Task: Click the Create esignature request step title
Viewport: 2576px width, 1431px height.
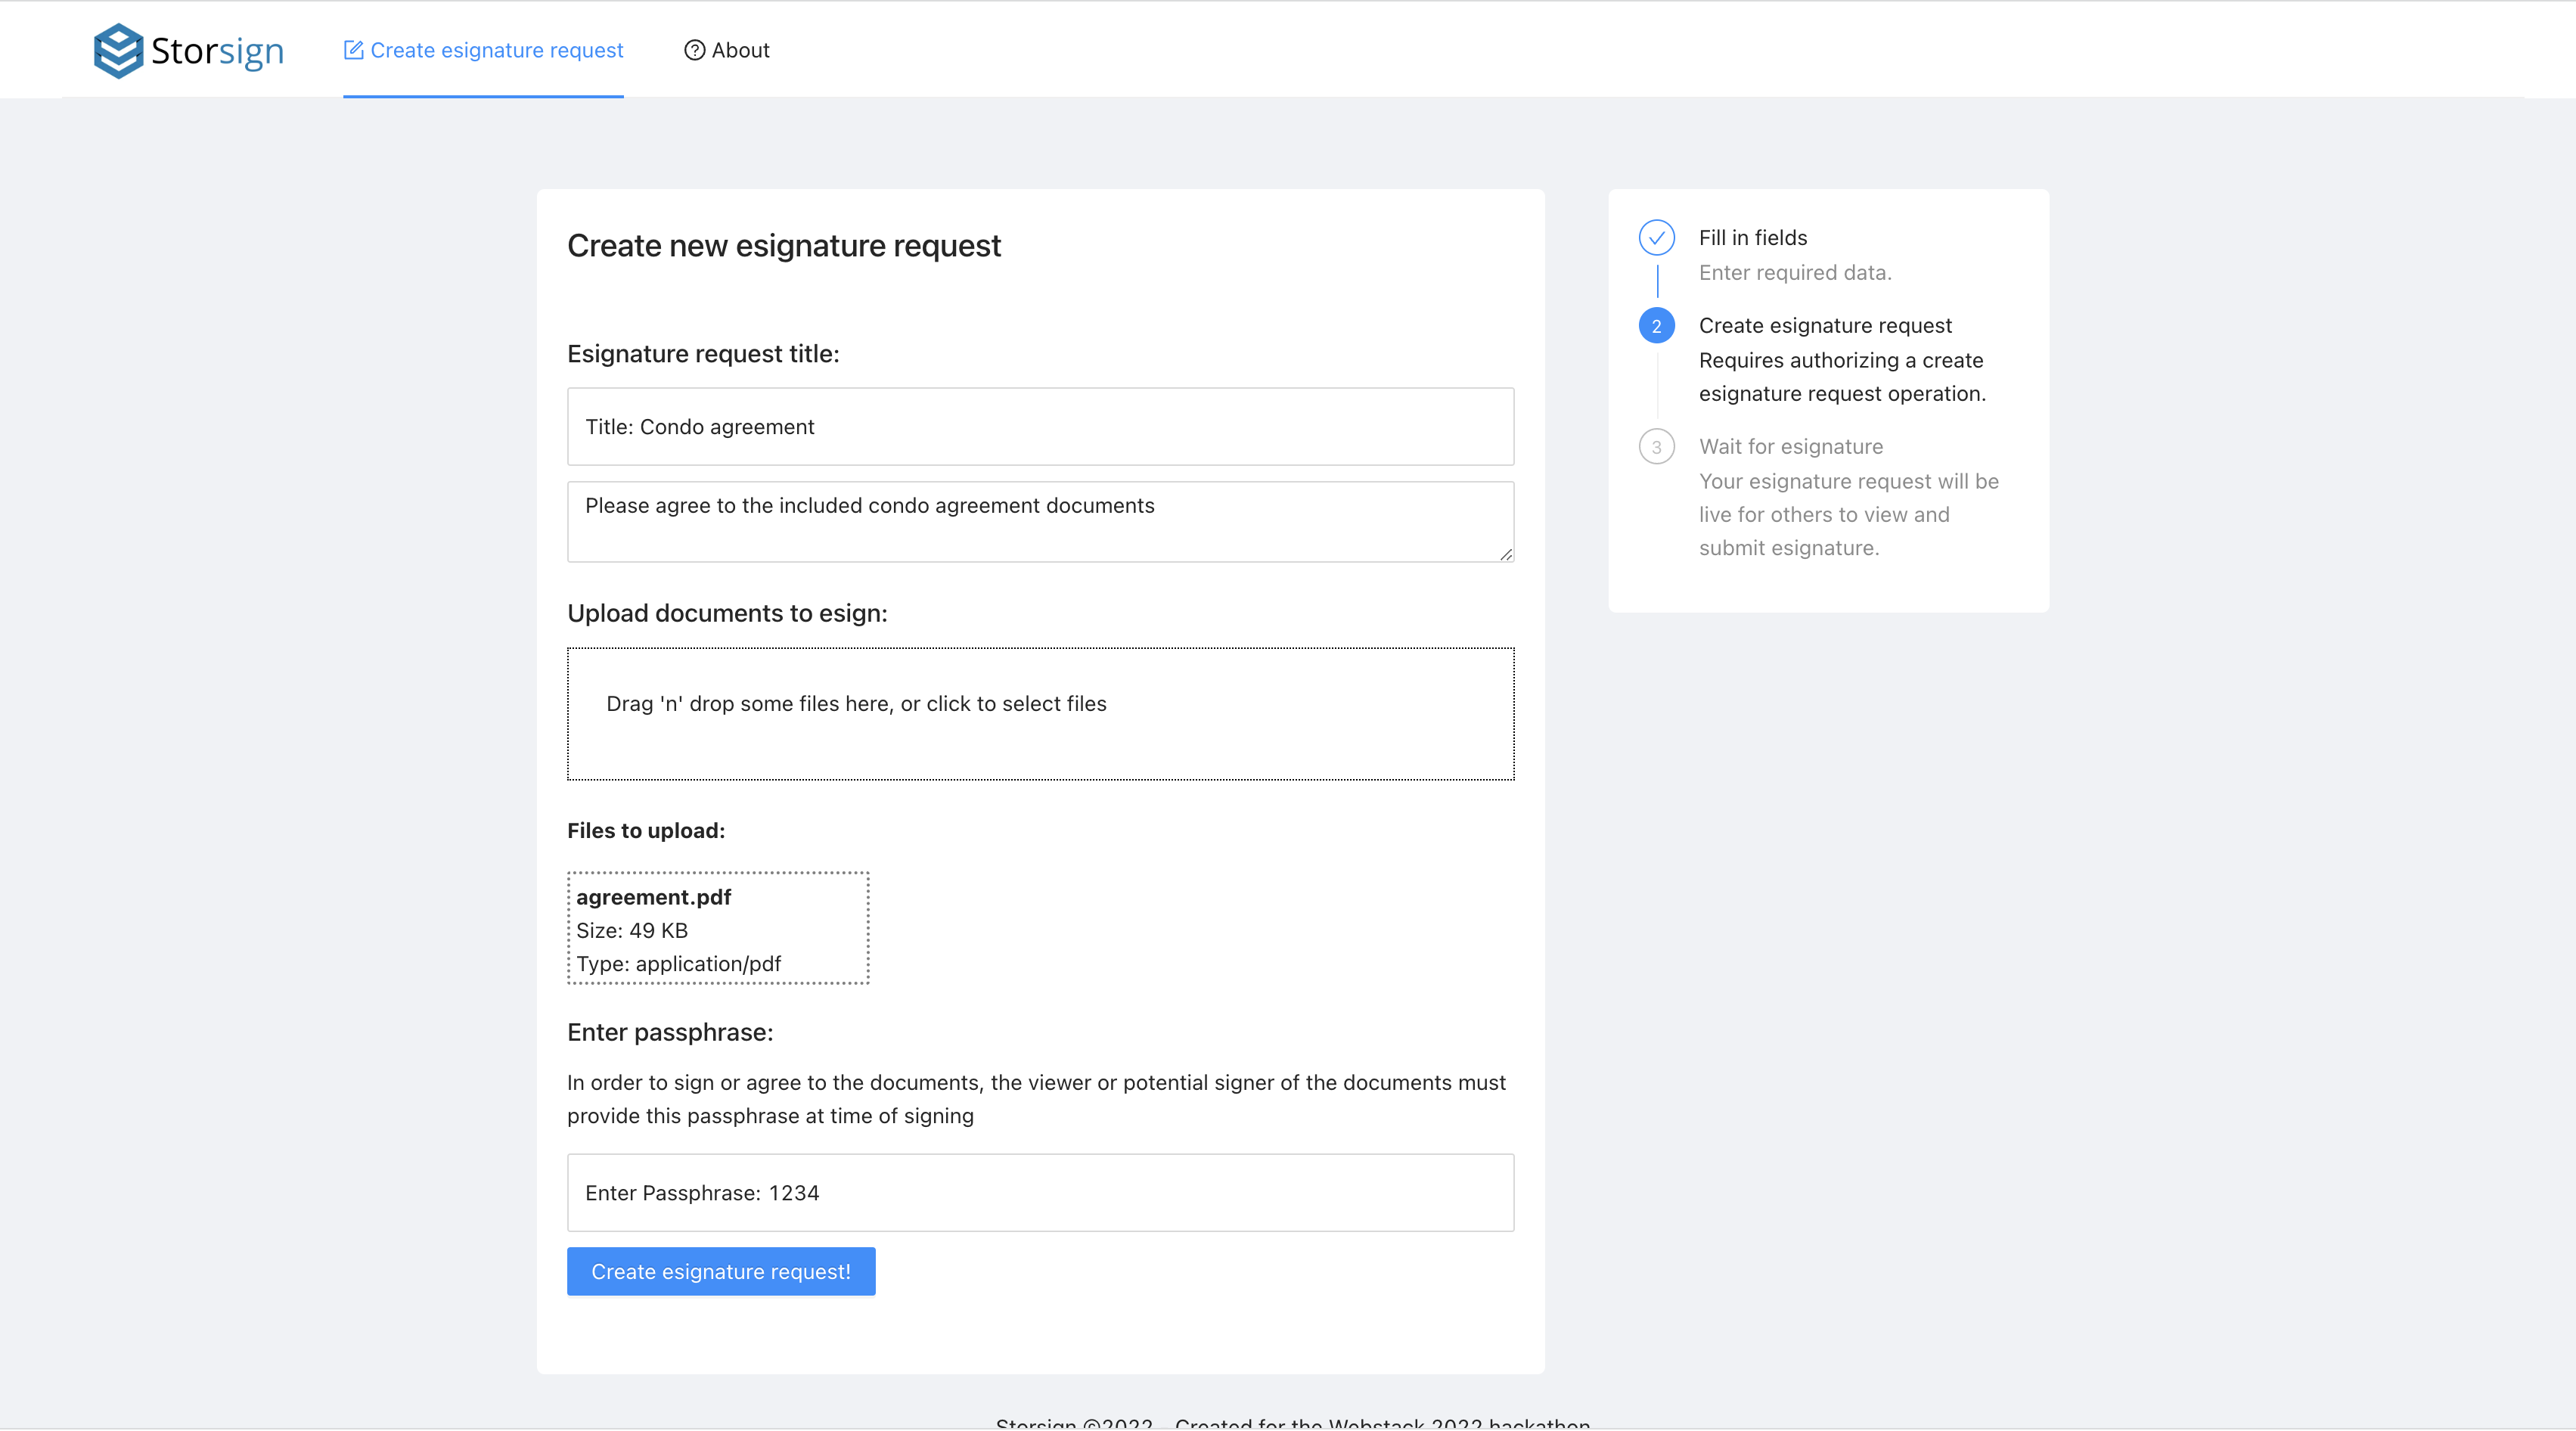Action: pos(1824,326)
